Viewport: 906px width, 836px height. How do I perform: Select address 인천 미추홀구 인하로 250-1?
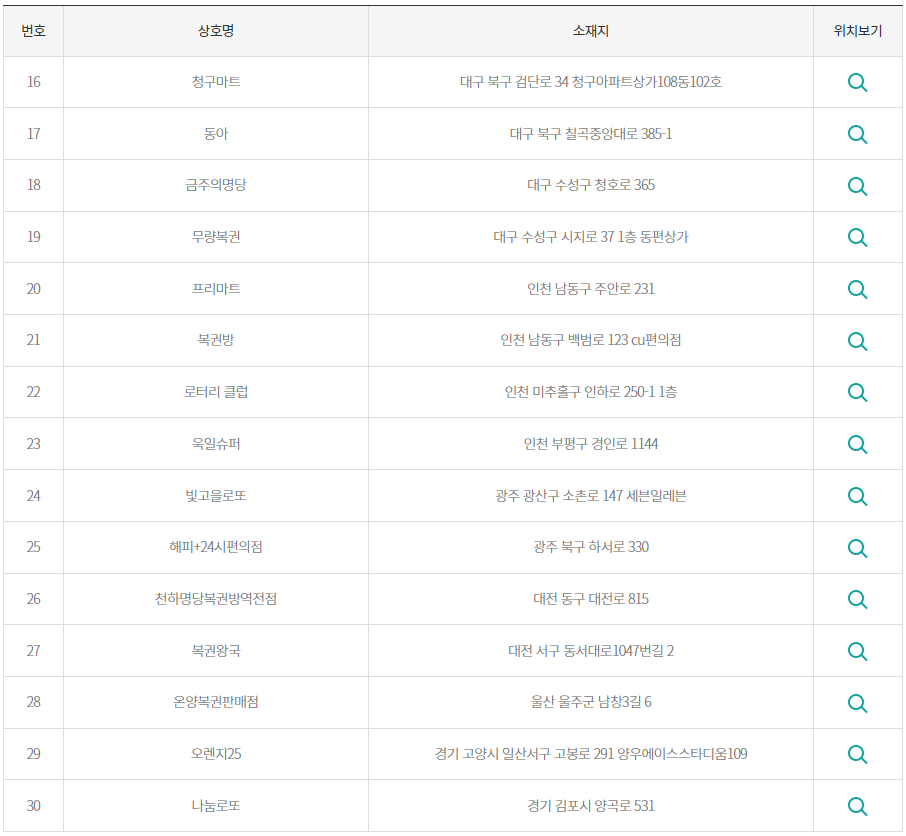point(580,392)
